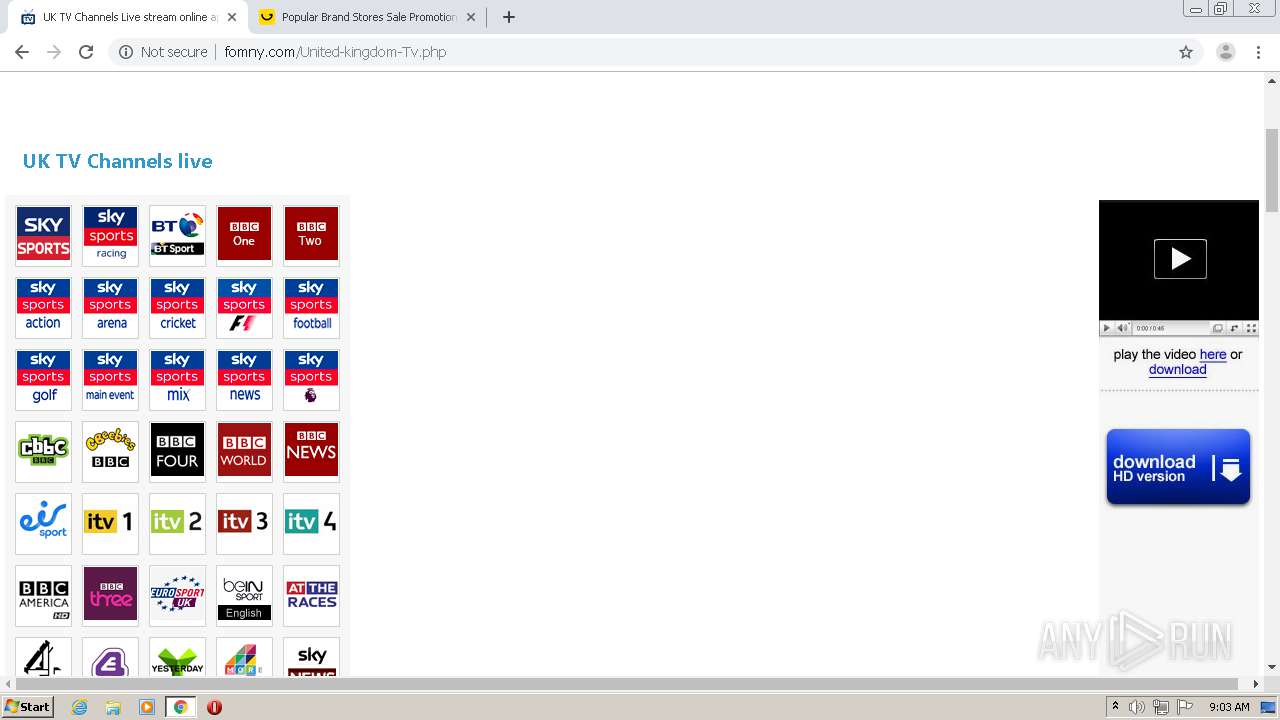The height and width of the screenshot is (720, 1280).
Task: Click the 'download' link under the video
Action: tap(1178, 369)
